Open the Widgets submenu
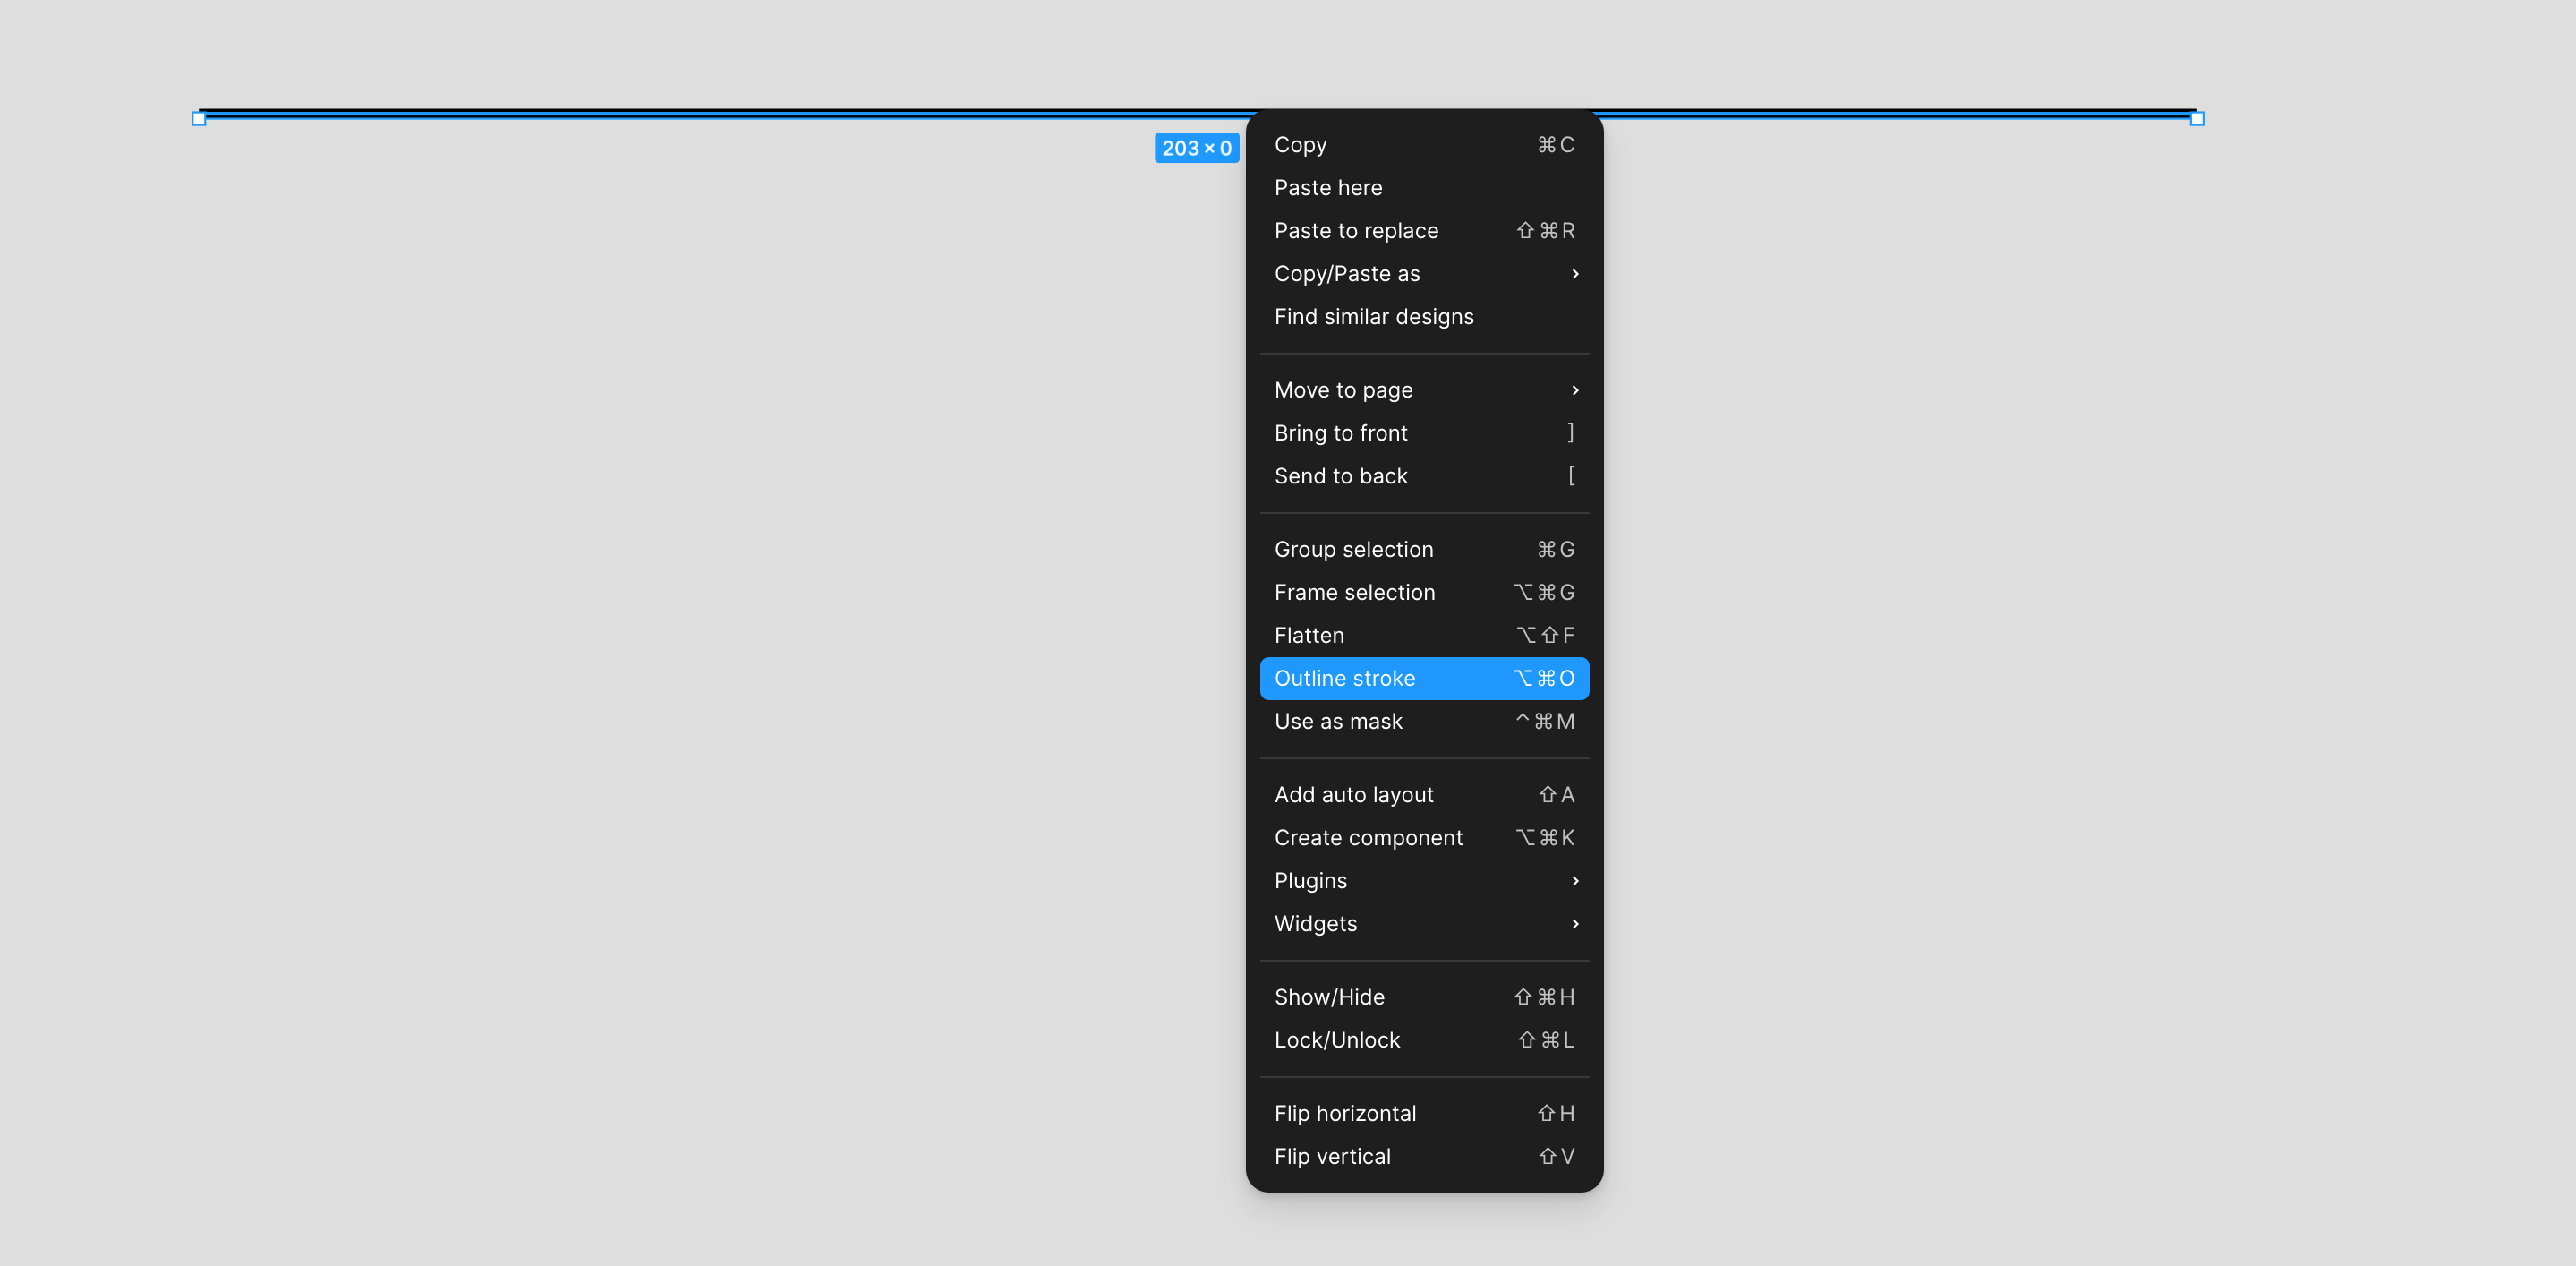Viewport: 2576px width, 1266px height. 1424,924
